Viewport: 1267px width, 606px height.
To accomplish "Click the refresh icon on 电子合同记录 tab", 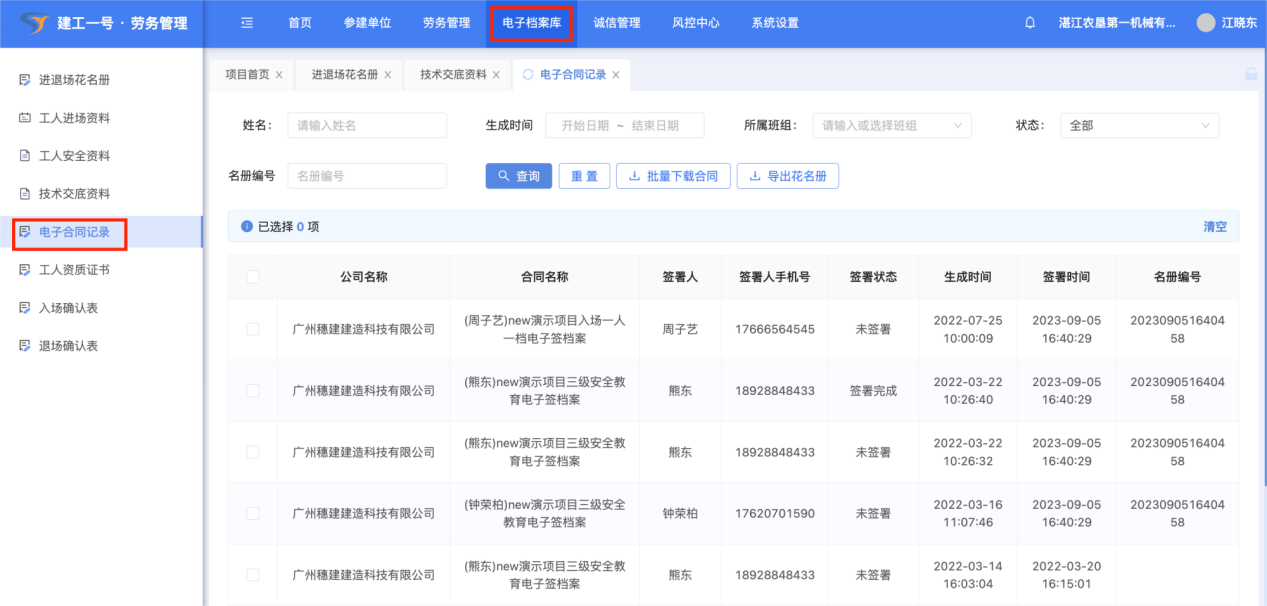I will point(528,75).
